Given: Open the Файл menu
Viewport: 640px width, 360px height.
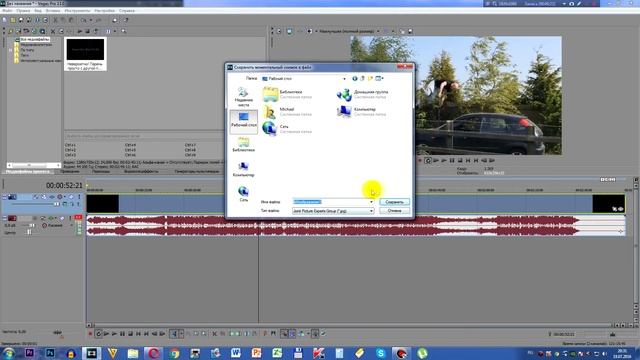Looking at the screenshot, I should pos(7,11).
